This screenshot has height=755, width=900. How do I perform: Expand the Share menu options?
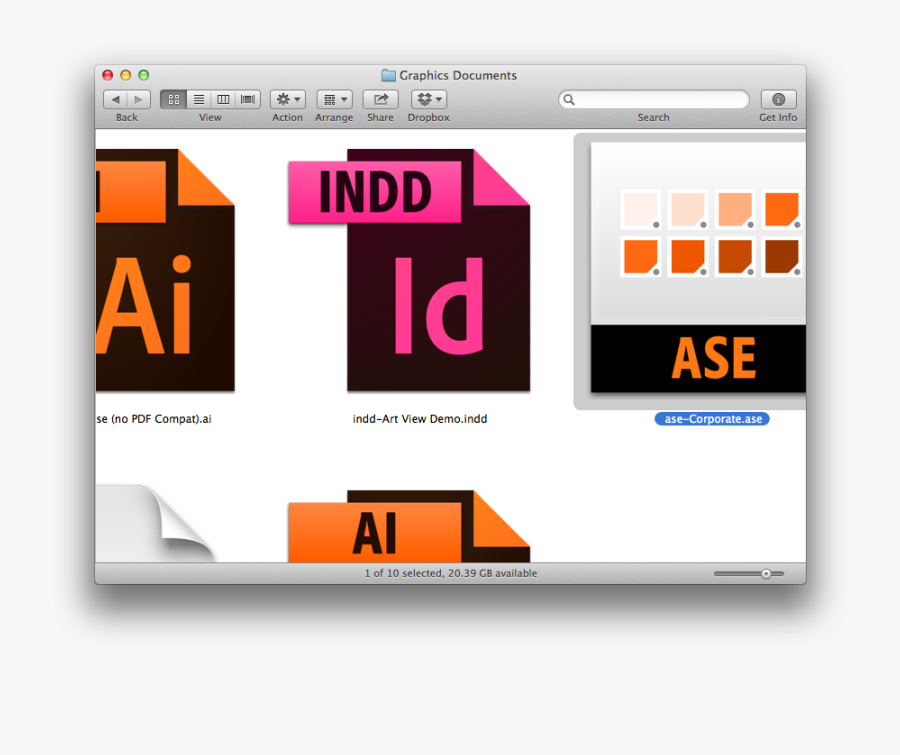pos(380,98)
